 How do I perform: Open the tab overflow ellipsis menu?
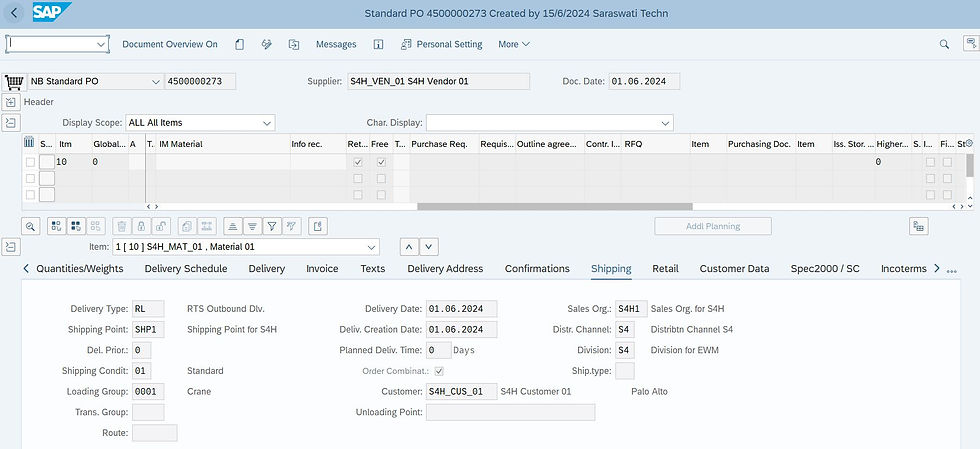pos(952,271)
